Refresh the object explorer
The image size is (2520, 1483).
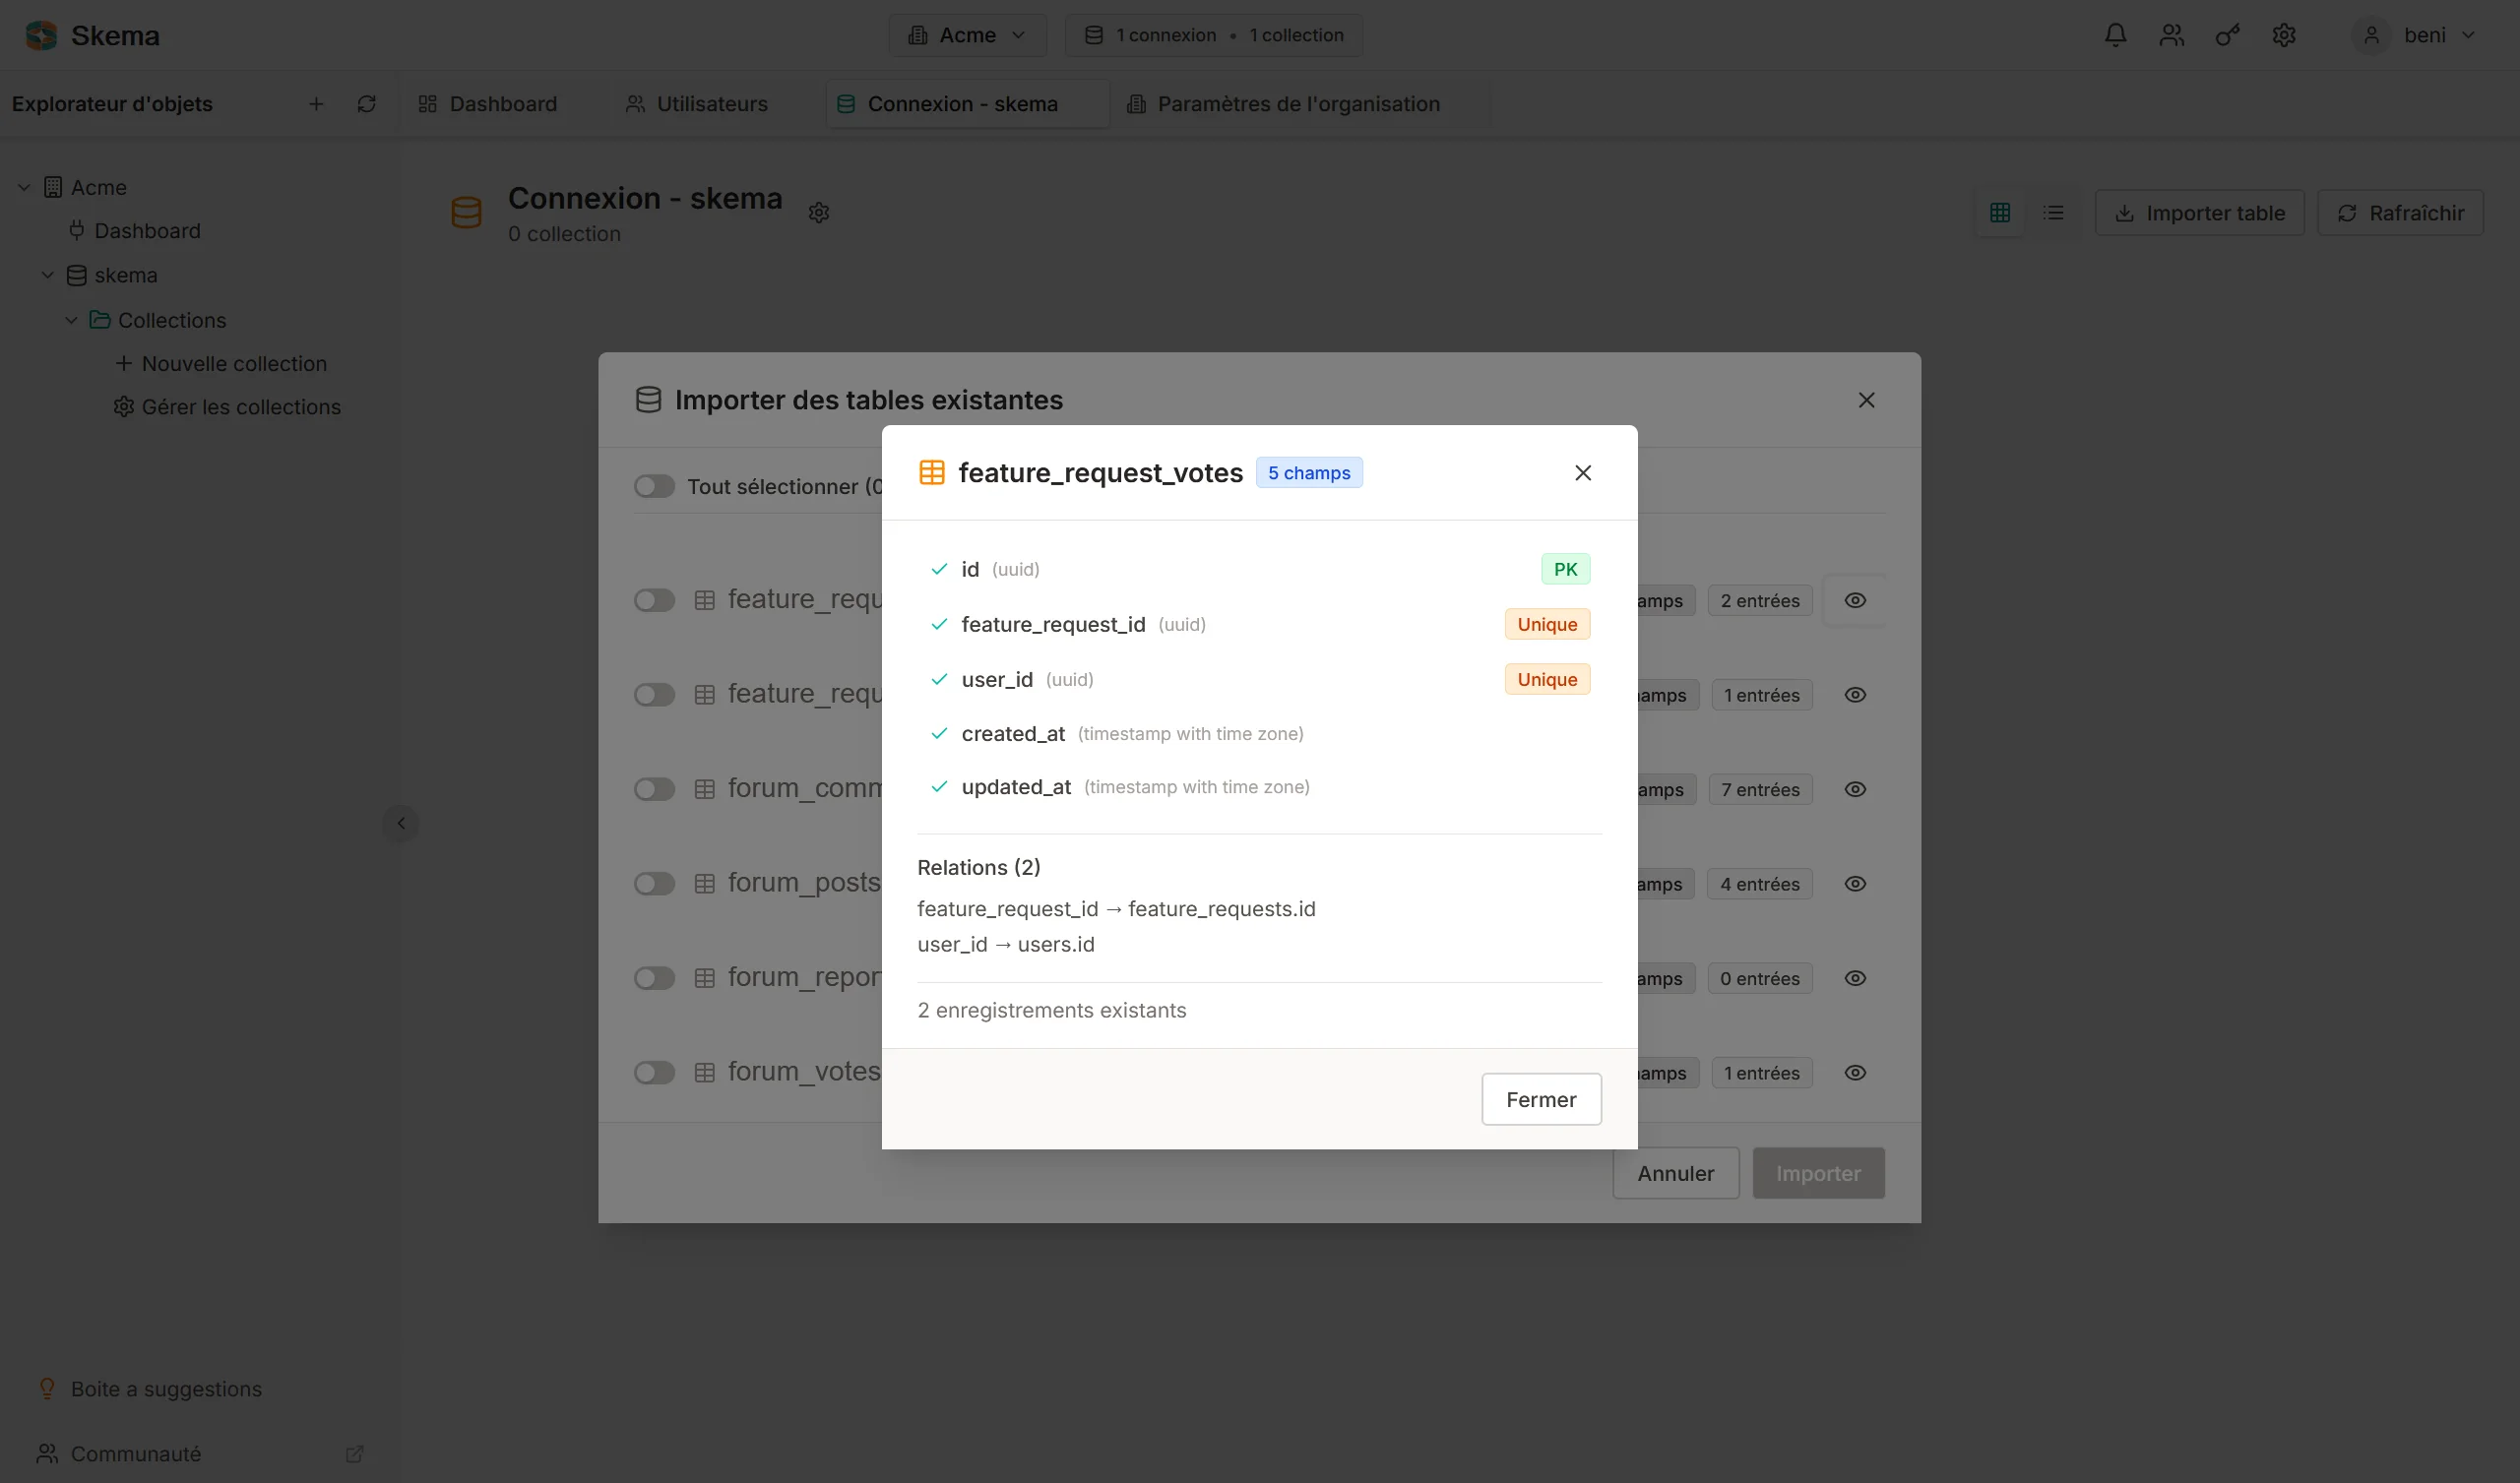tap(366, 103)
